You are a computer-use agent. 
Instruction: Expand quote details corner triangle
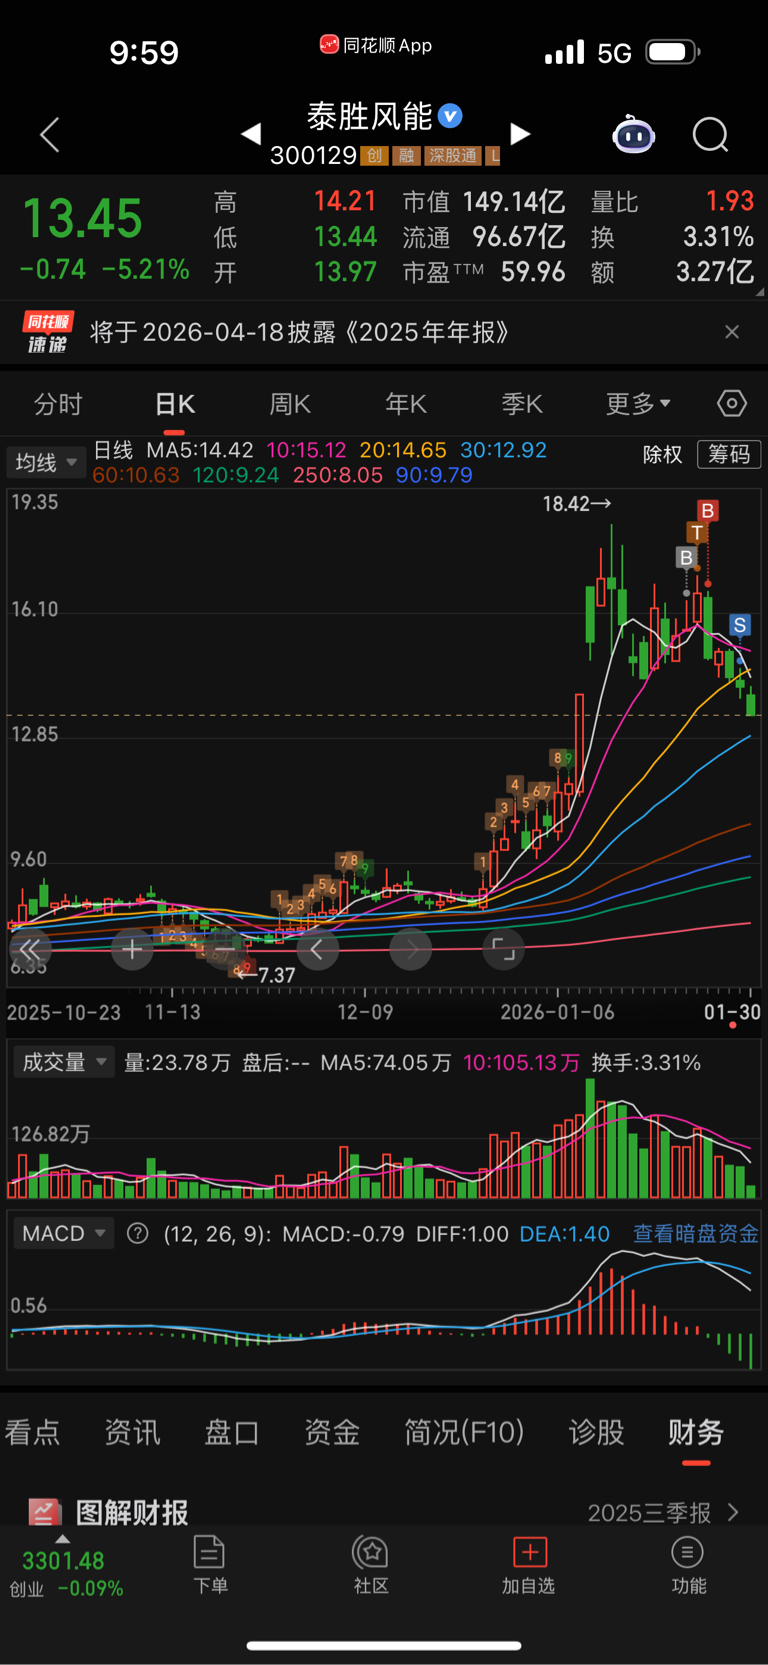pos(760,292)
